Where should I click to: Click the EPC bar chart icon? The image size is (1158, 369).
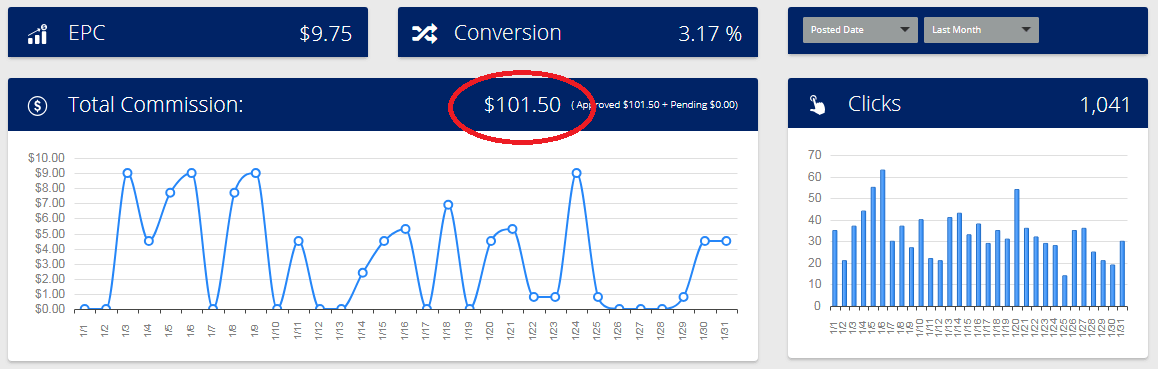click(37, 34)
